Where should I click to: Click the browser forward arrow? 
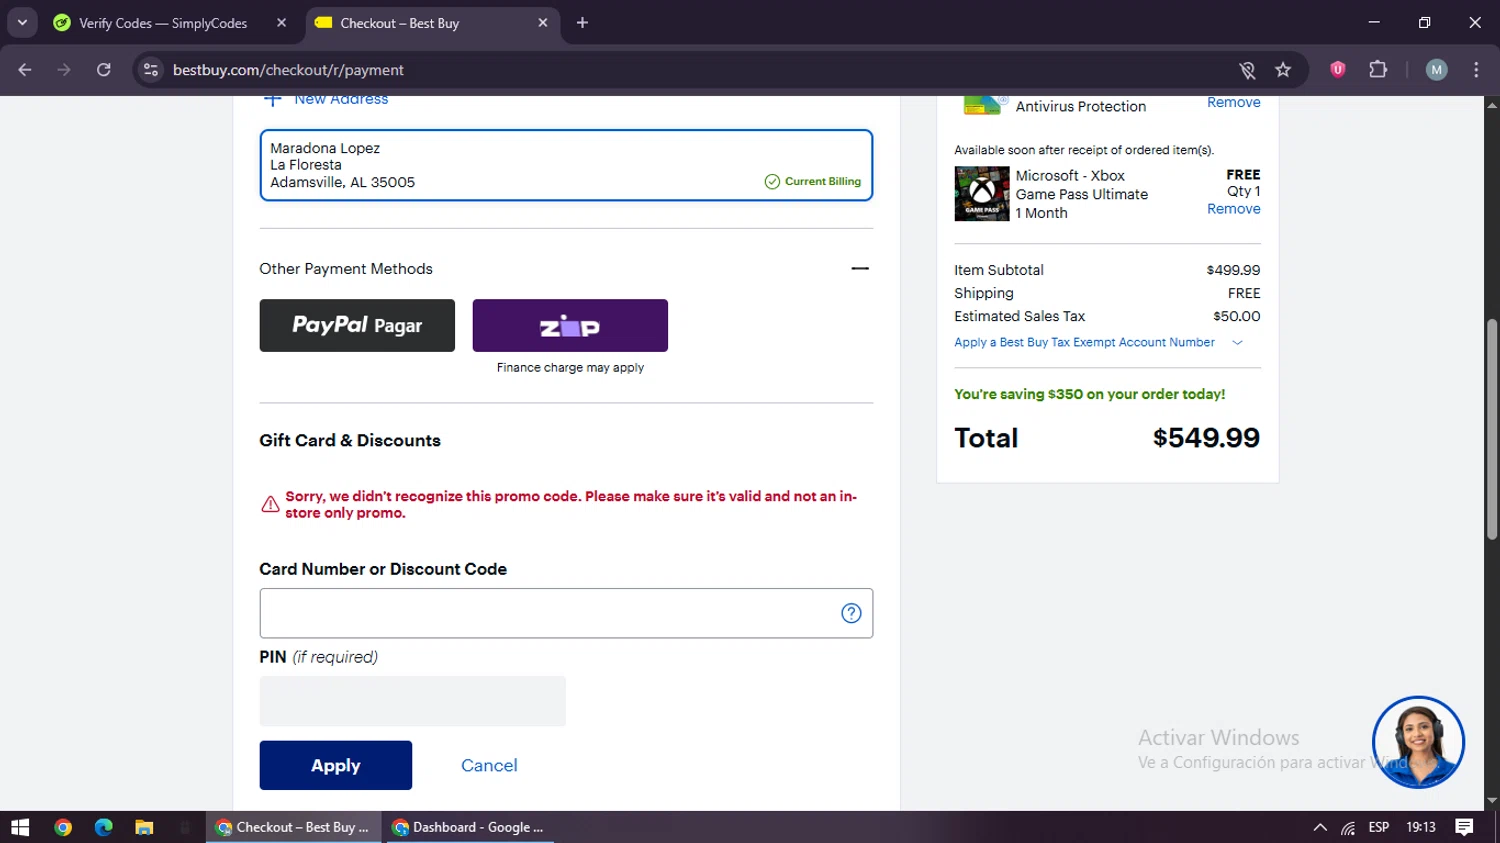click(64, 70)
